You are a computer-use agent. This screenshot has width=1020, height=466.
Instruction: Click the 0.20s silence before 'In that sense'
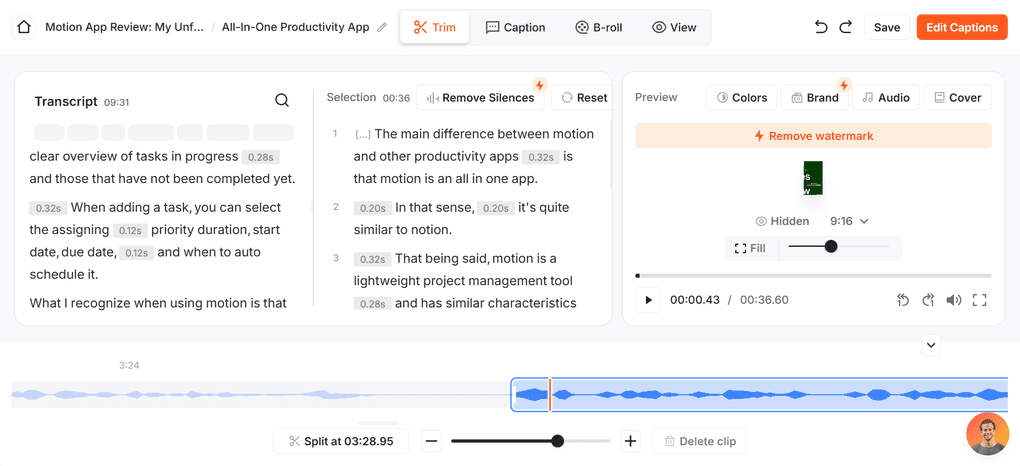tap(373, 208)
